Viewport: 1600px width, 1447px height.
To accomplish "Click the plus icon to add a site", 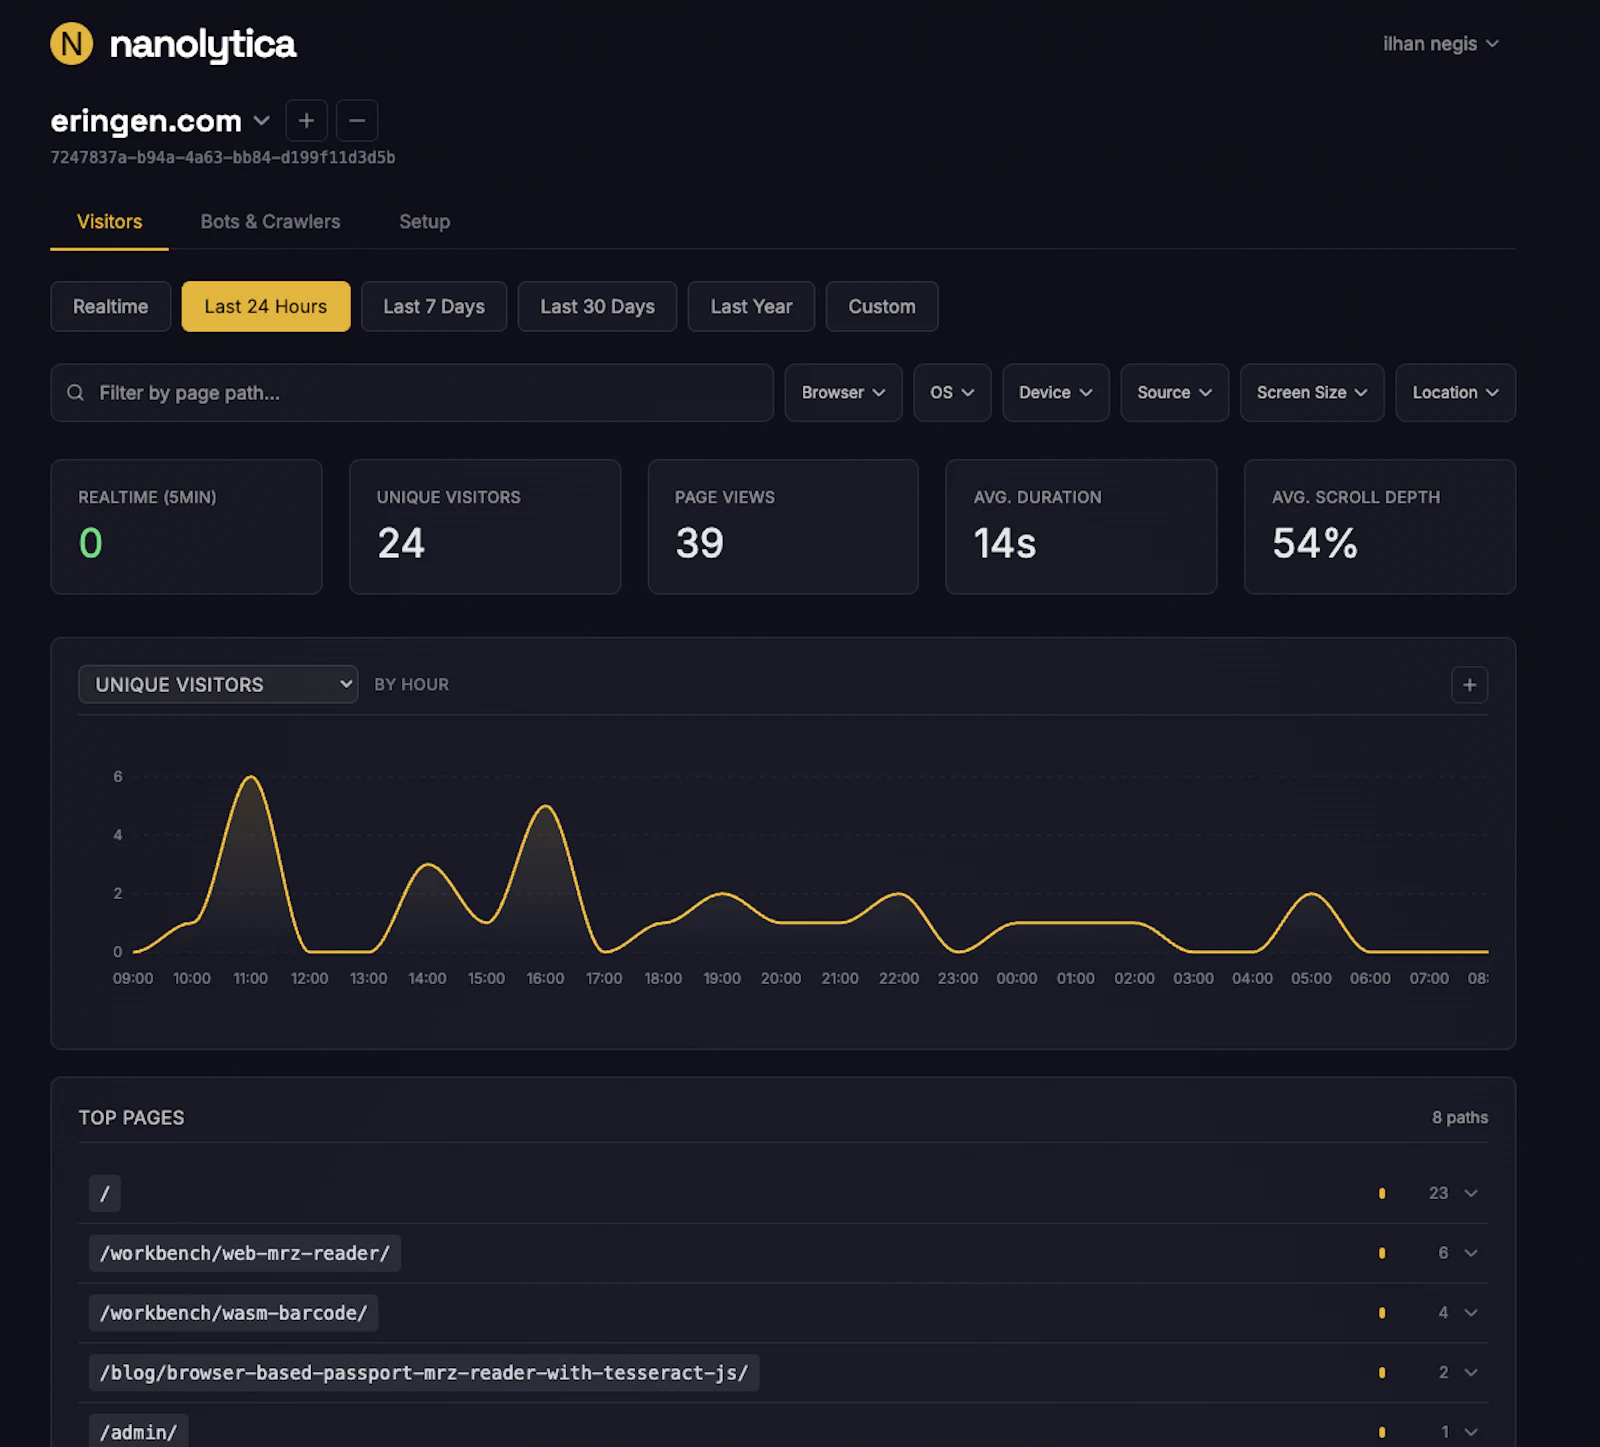I will coord(306,120).
